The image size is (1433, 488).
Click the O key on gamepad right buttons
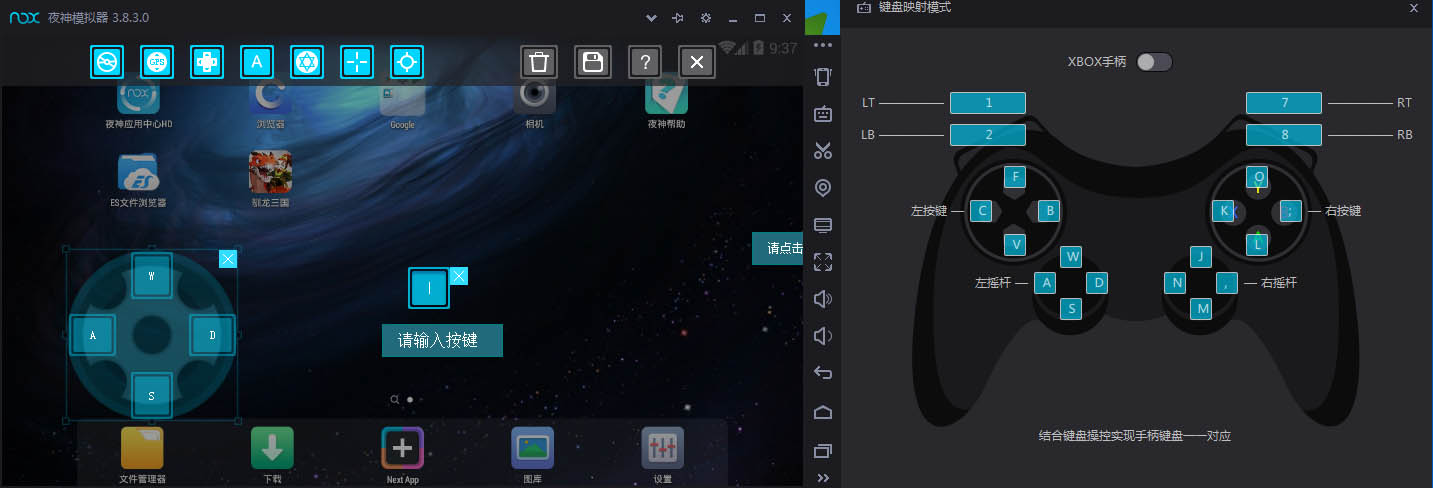click(1259, 178)
